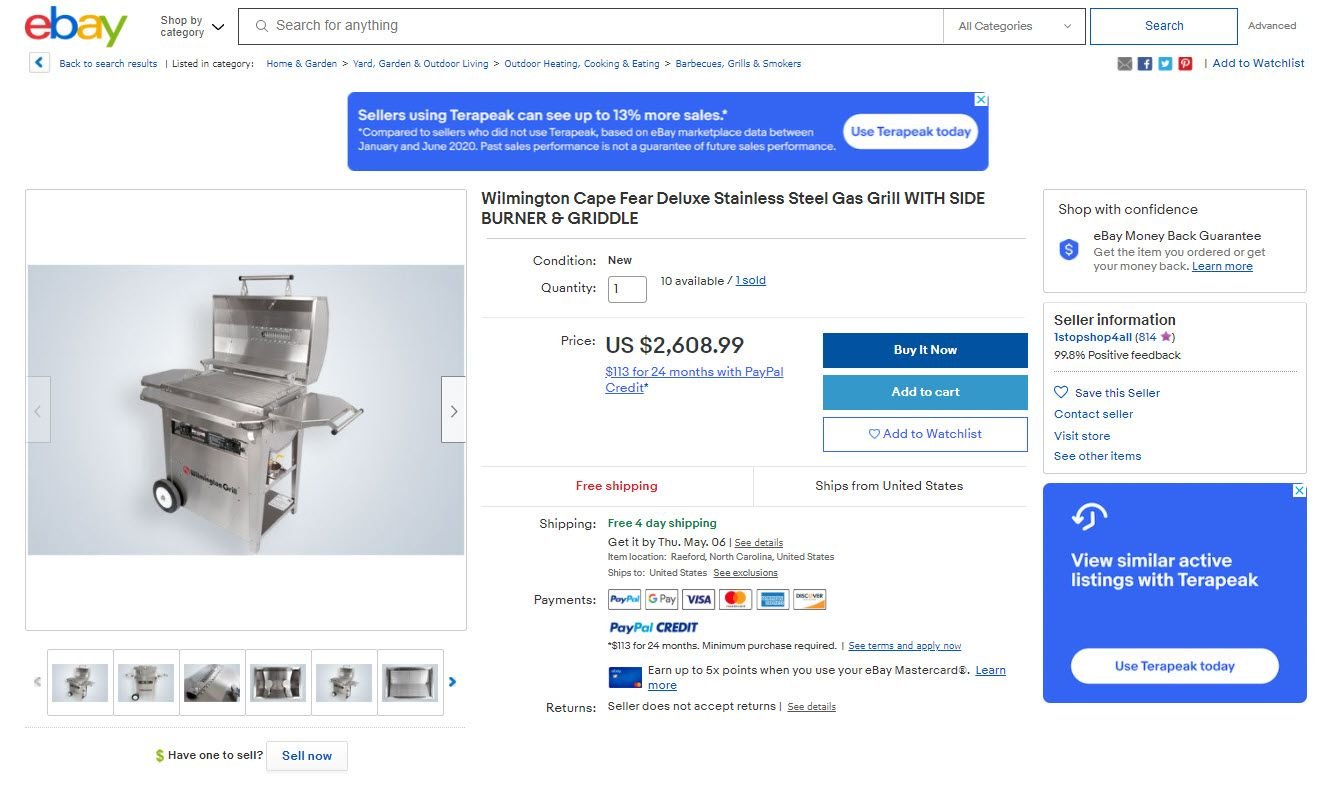Open the 1 sold link
The height and width of the screenshot is (811, 1324).
[750, 281]
